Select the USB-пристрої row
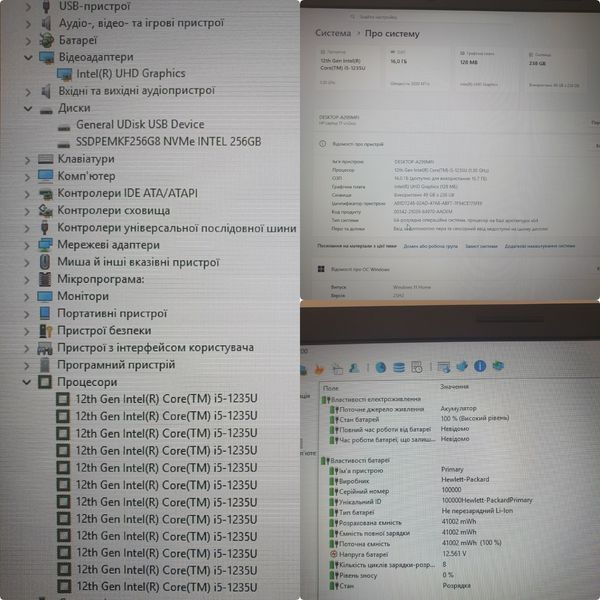The image size is (600, 600). [95, 6]
